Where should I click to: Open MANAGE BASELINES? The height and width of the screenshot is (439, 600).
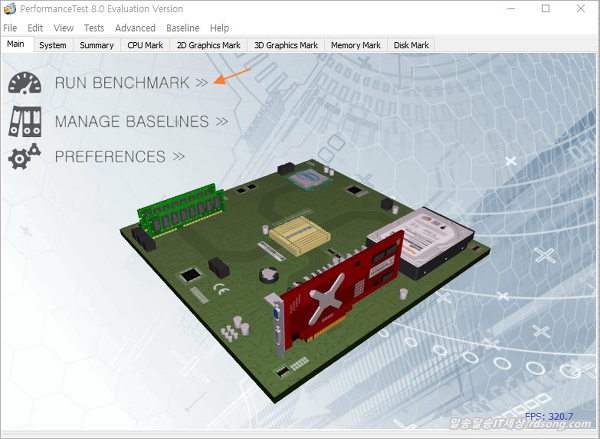coord(132,121)
